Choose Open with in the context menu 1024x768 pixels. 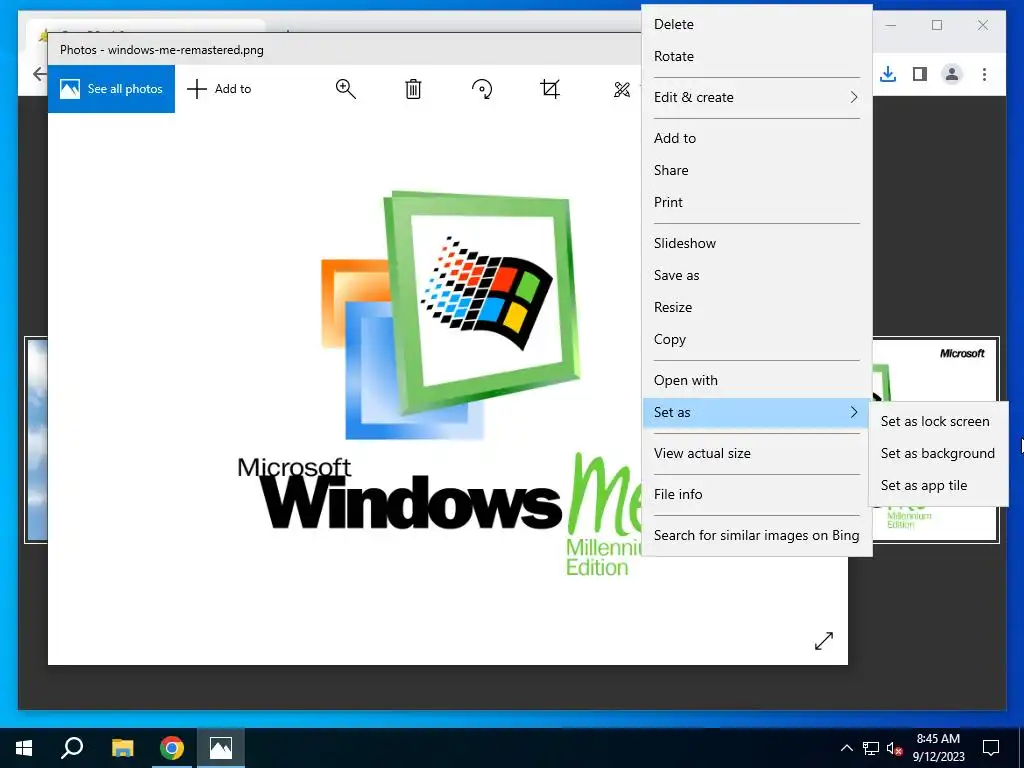(757, 381)
